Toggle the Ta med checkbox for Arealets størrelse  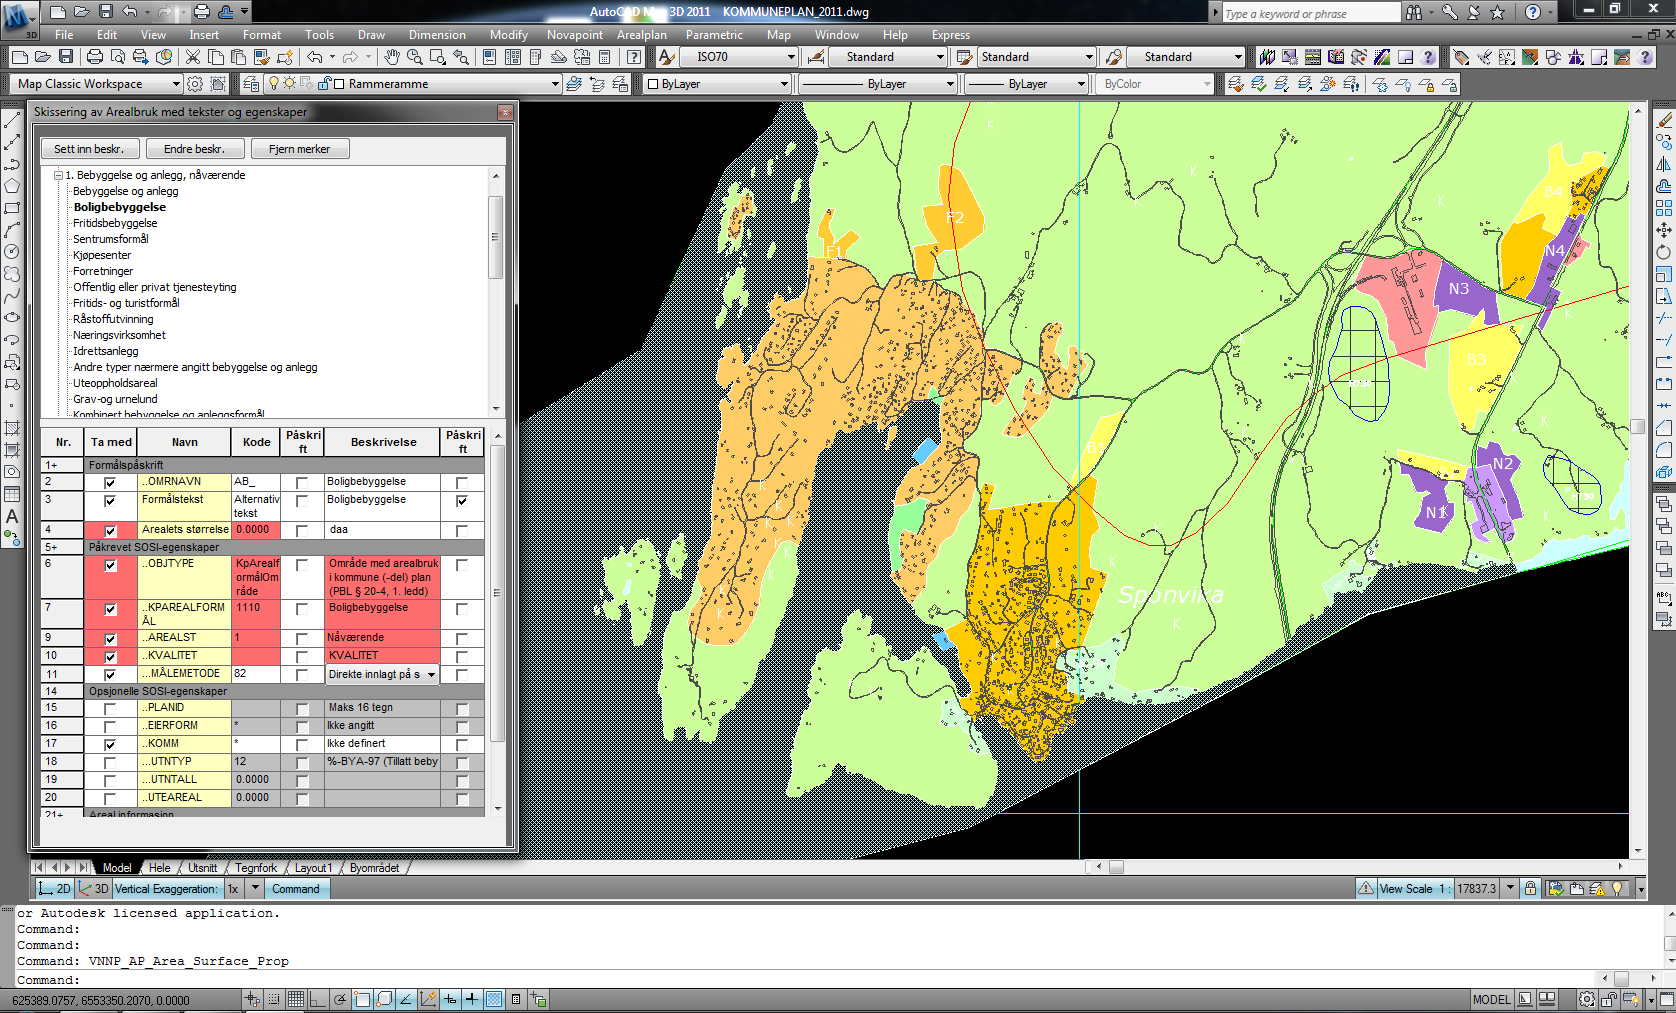pyautogui.click(x=110, y=531)
